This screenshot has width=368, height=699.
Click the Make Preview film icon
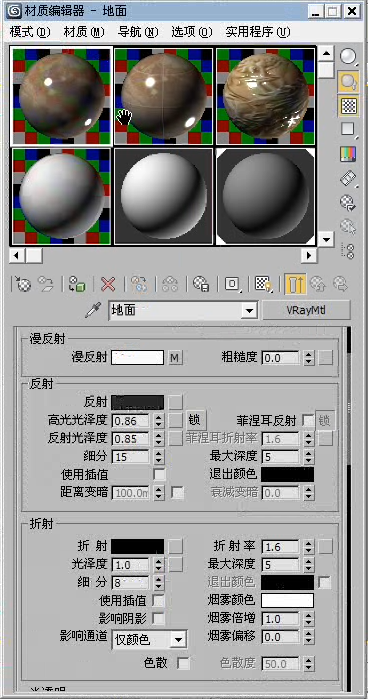(x=348, y=178)
